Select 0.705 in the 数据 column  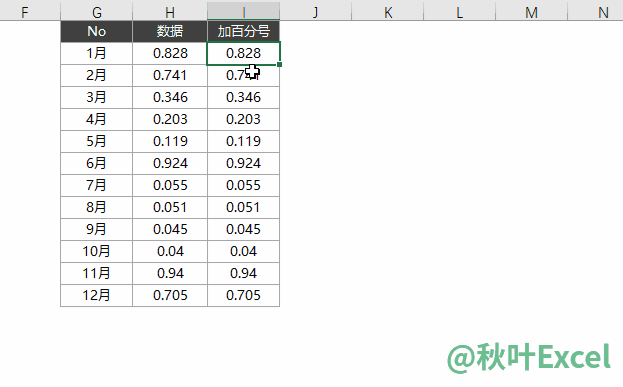pyautogui.click(x=170, y=295)
